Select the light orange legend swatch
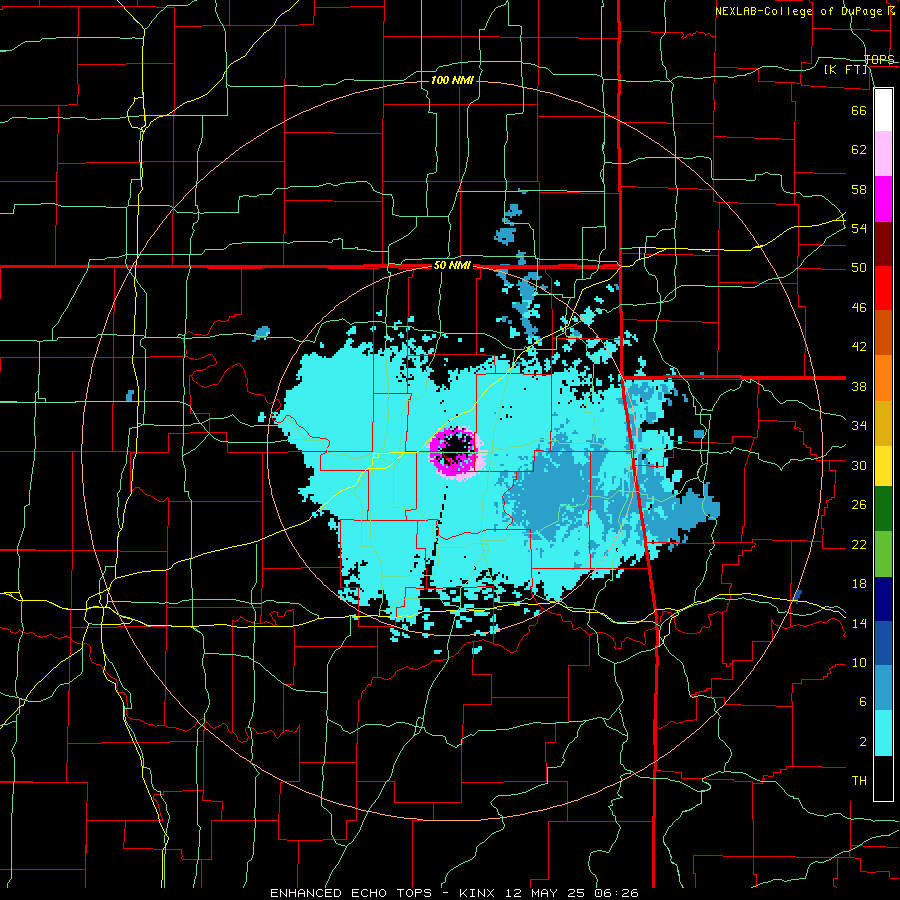 [883, 378]
